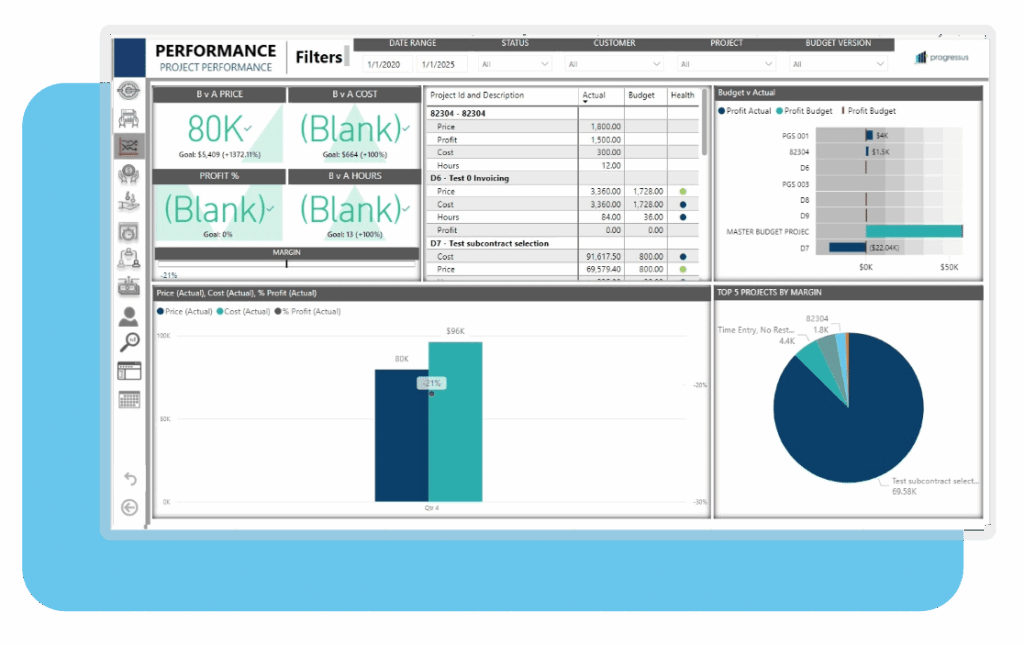Click the magnifier search icon in the sidebar

coord(129,342)
